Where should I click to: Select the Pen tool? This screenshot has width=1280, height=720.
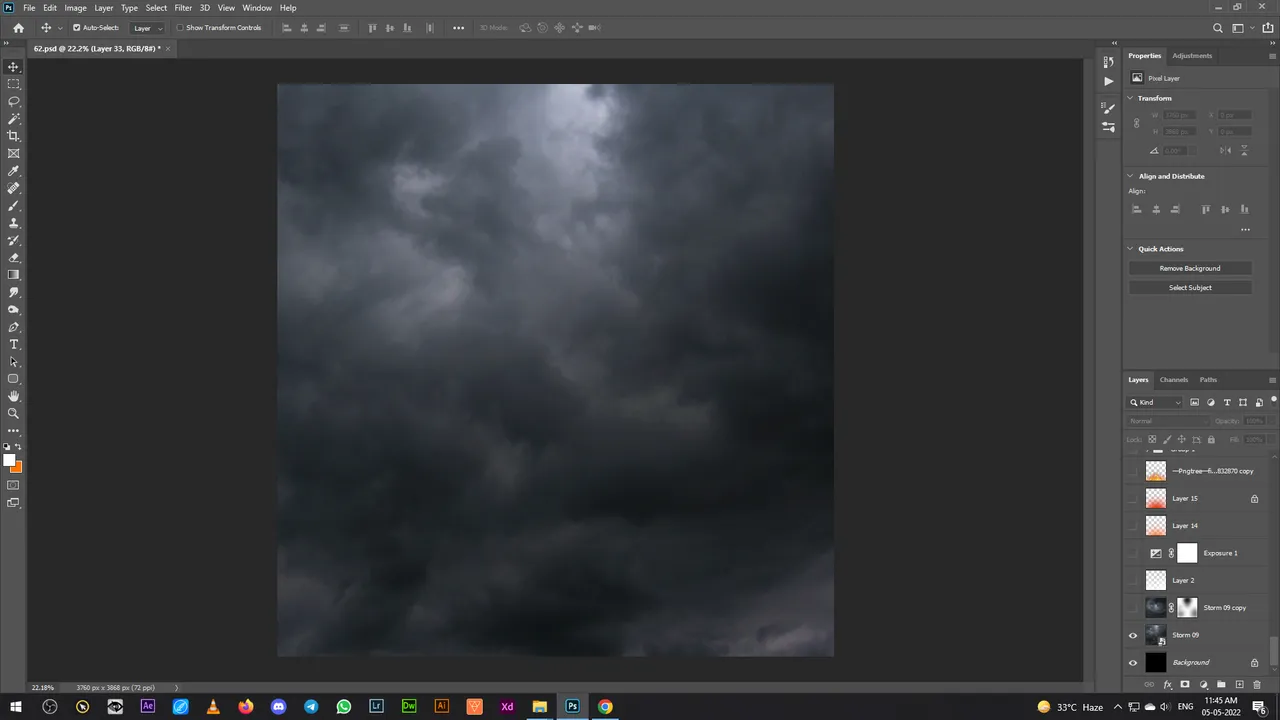tap(13, 327)
